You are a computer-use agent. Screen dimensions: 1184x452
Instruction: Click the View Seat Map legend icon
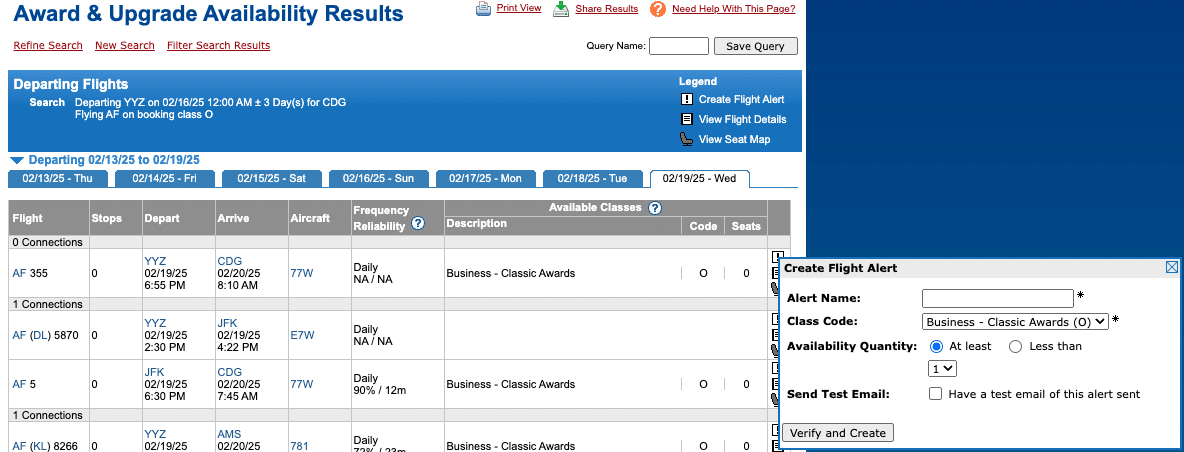687,139
